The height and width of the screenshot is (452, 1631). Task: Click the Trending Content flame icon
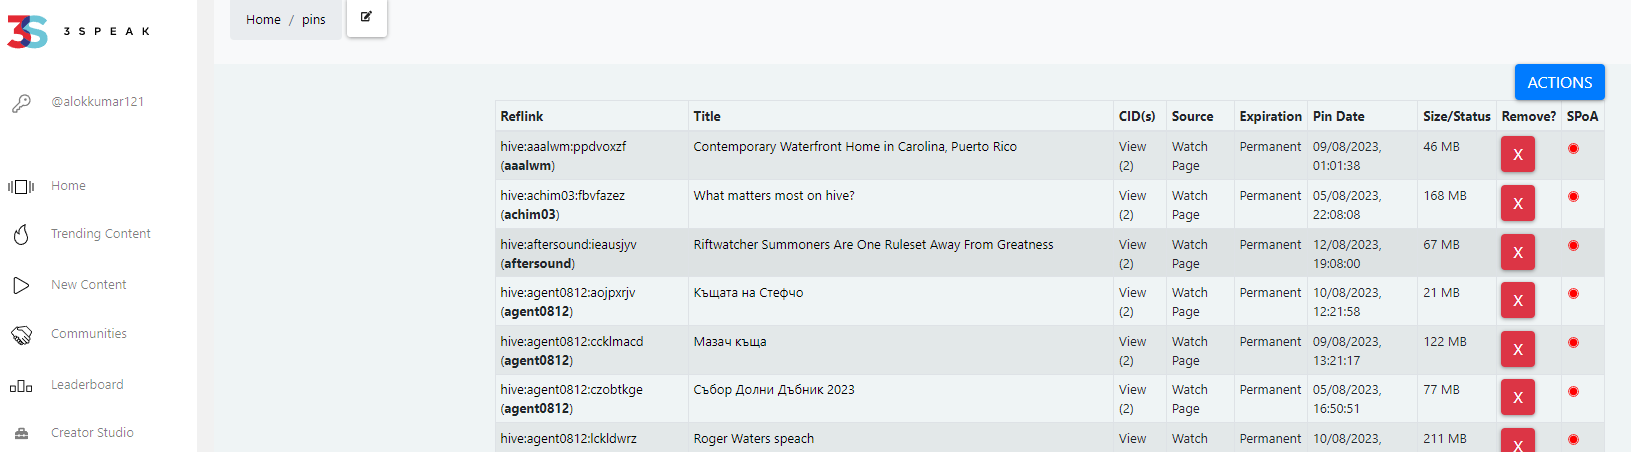[21, 234]
